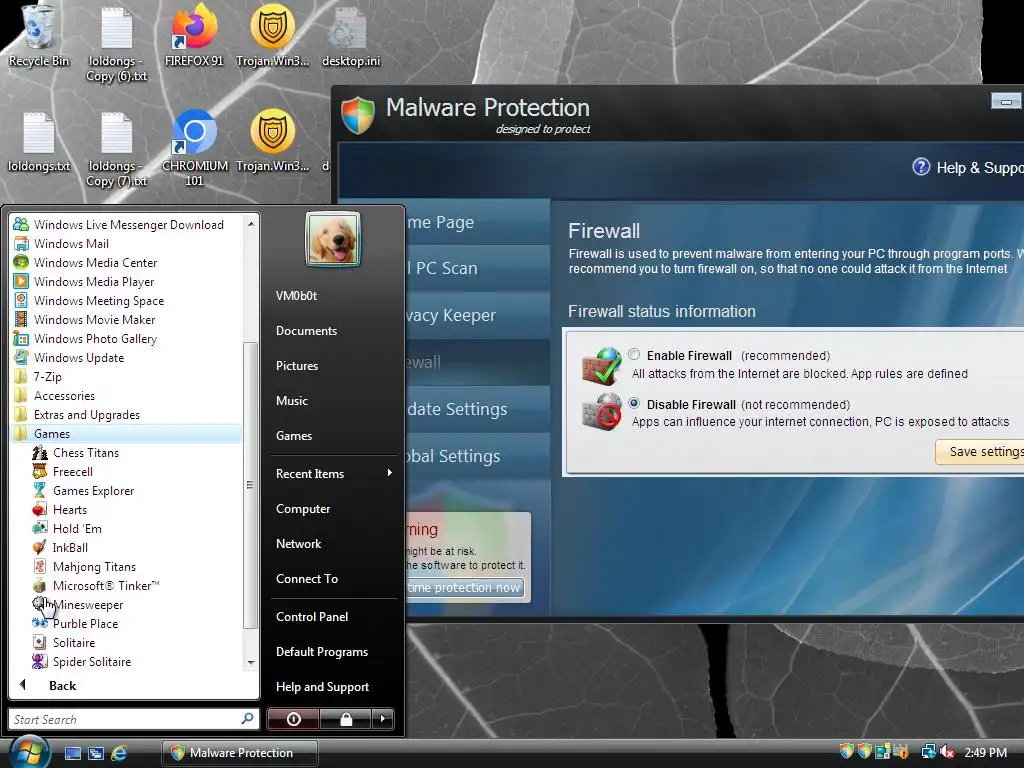Launch Solitaire from start menu
Viewport: 1024px width, 768px height.
[x=74, y=643]
